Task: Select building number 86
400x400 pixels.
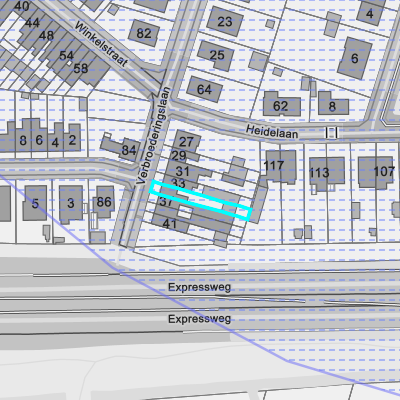Action: click(x=104, y=202)
